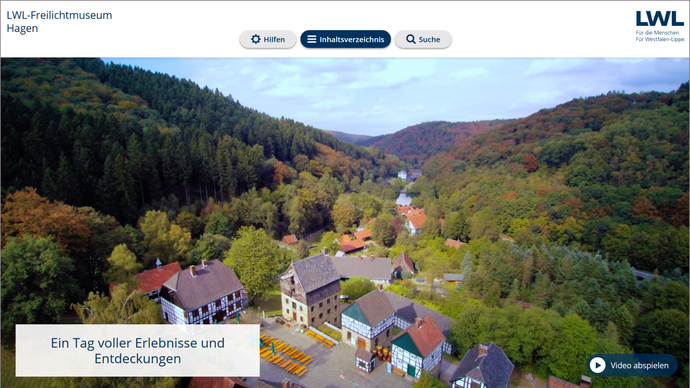
Task: Click the 'Suche' label text
Action: click(x=429, y=40)
